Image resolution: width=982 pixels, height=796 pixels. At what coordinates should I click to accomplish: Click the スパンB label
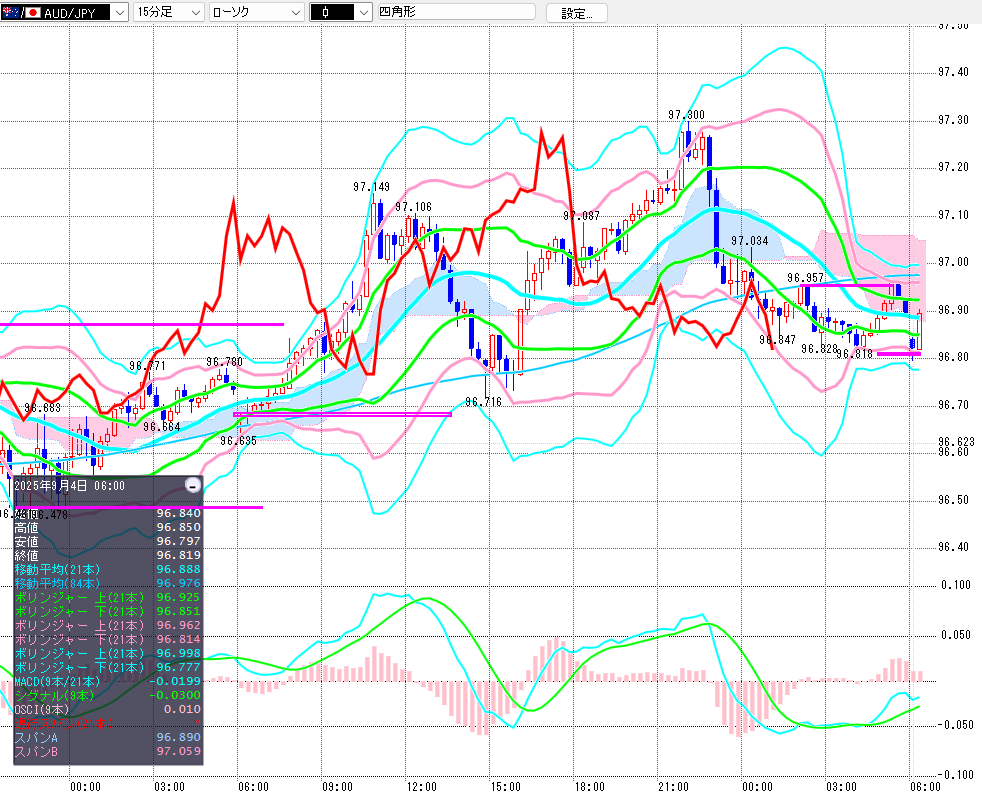36,752
